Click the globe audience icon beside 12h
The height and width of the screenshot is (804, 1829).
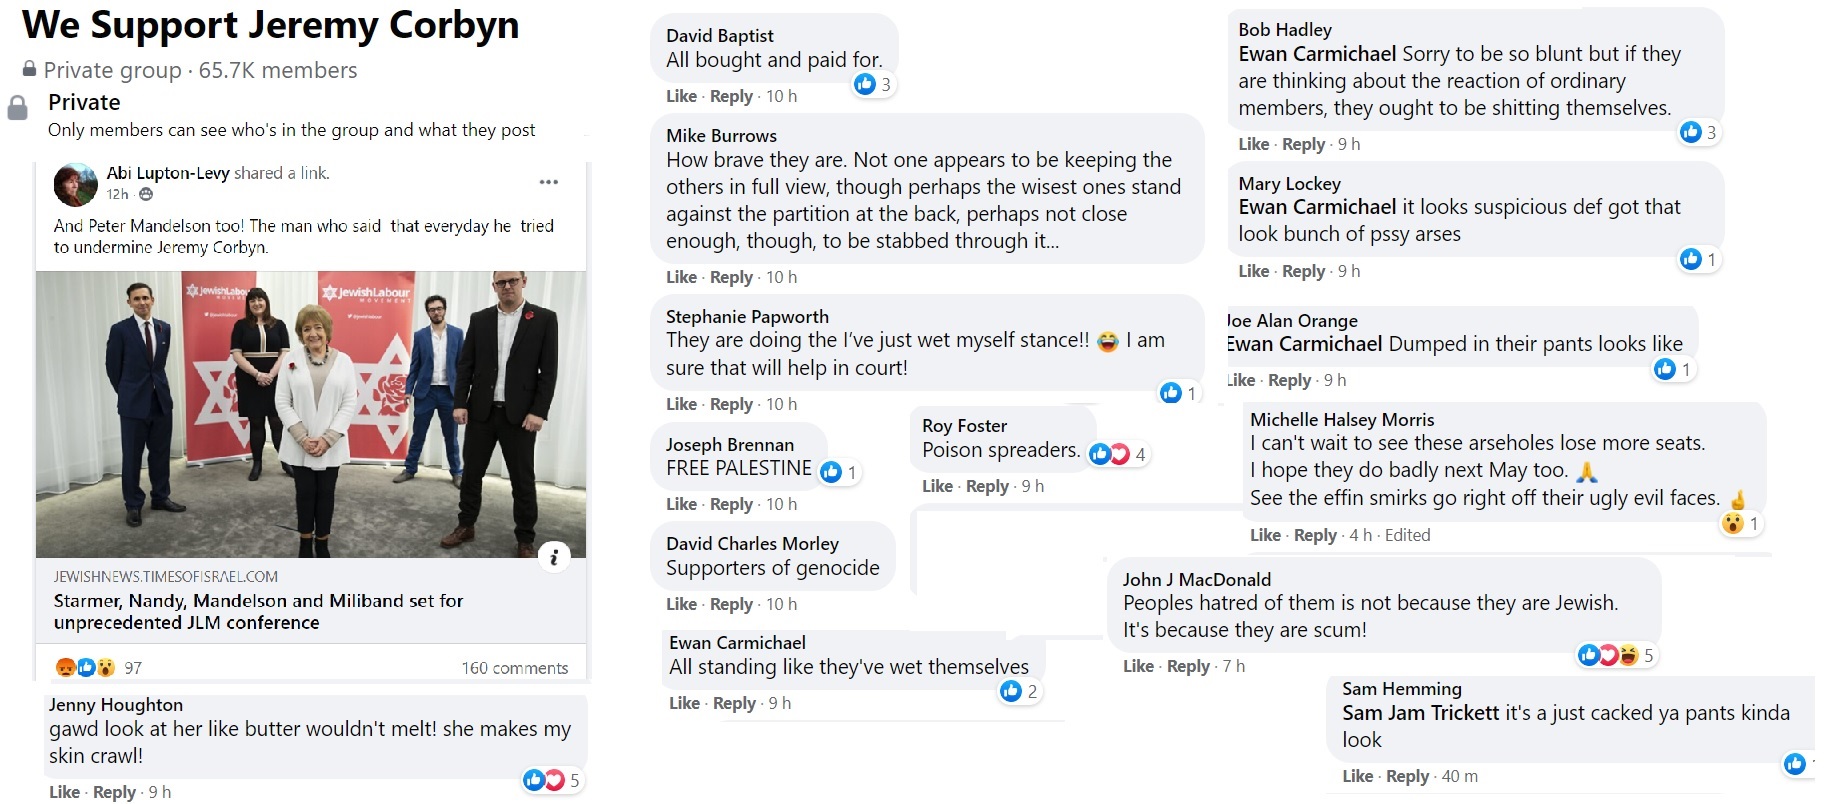(146, 194)
